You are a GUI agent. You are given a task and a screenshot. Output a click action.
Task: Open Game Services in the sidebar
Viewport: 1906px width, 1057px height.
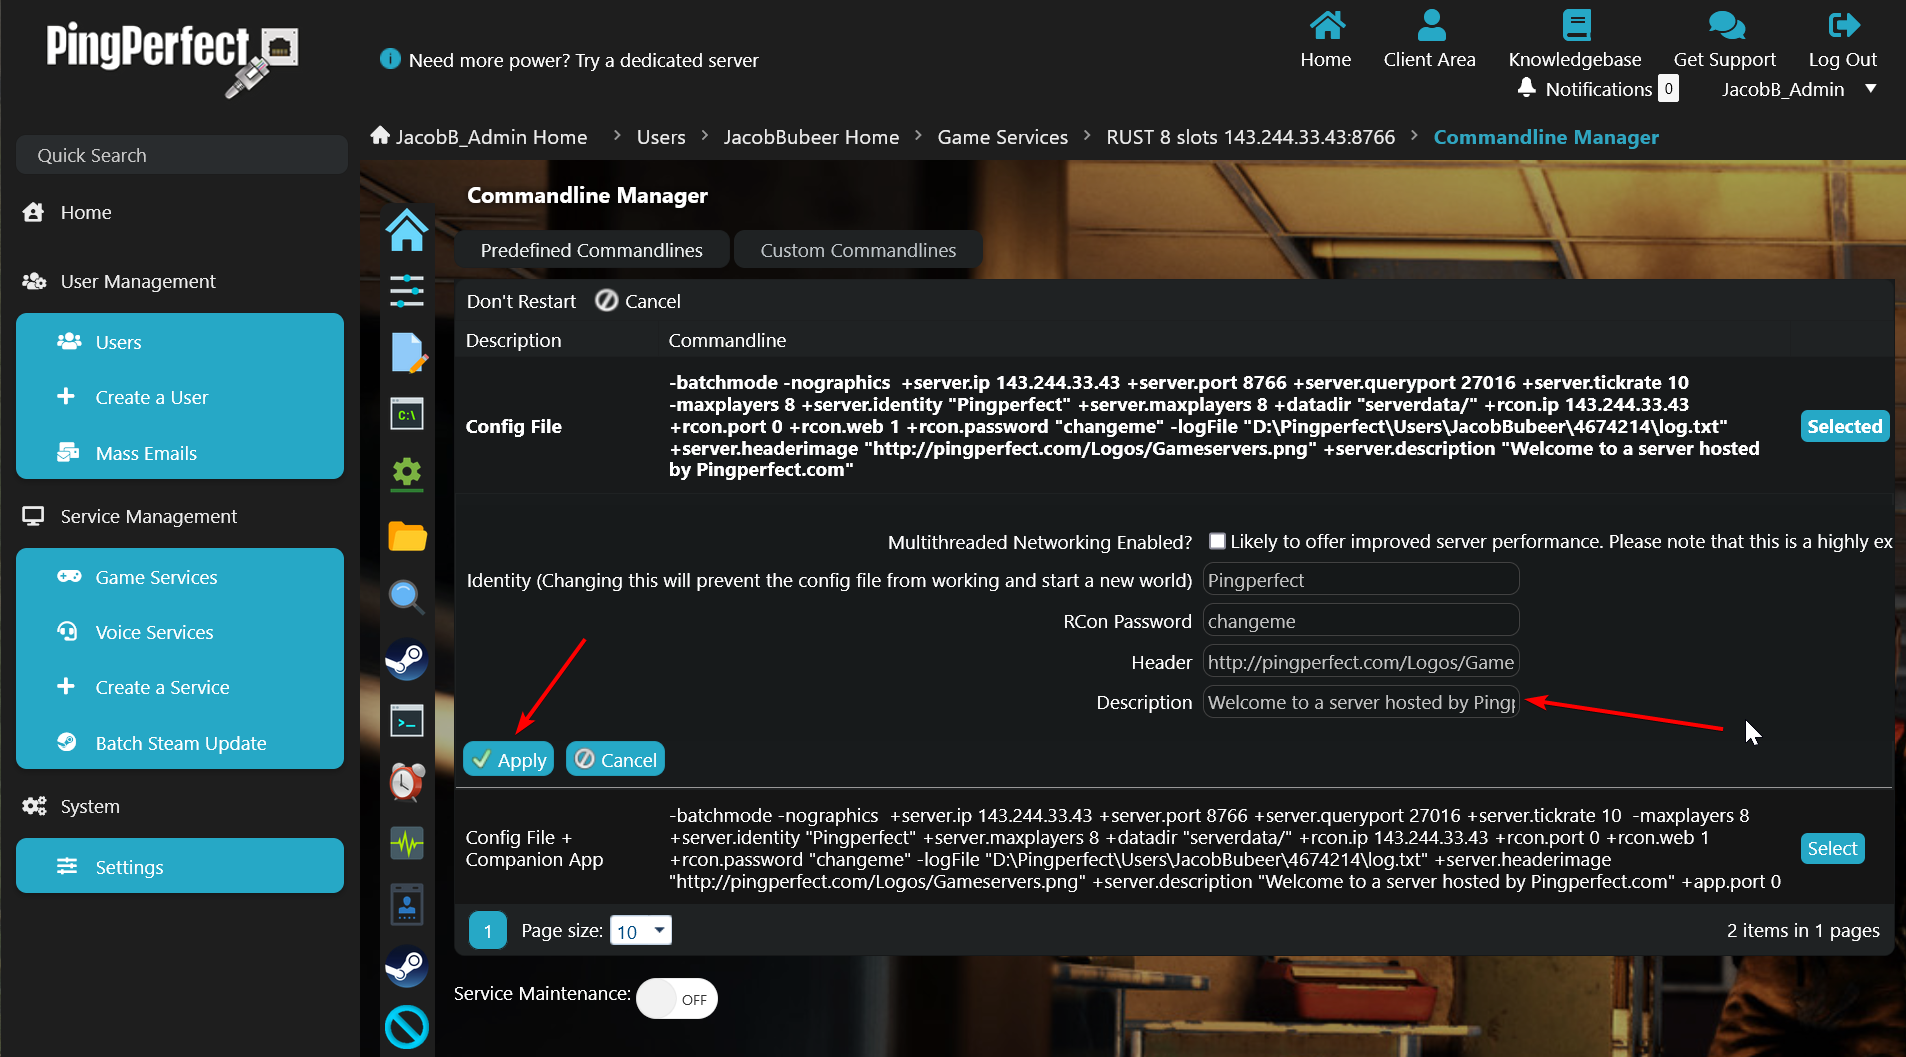tap(156, 577)
